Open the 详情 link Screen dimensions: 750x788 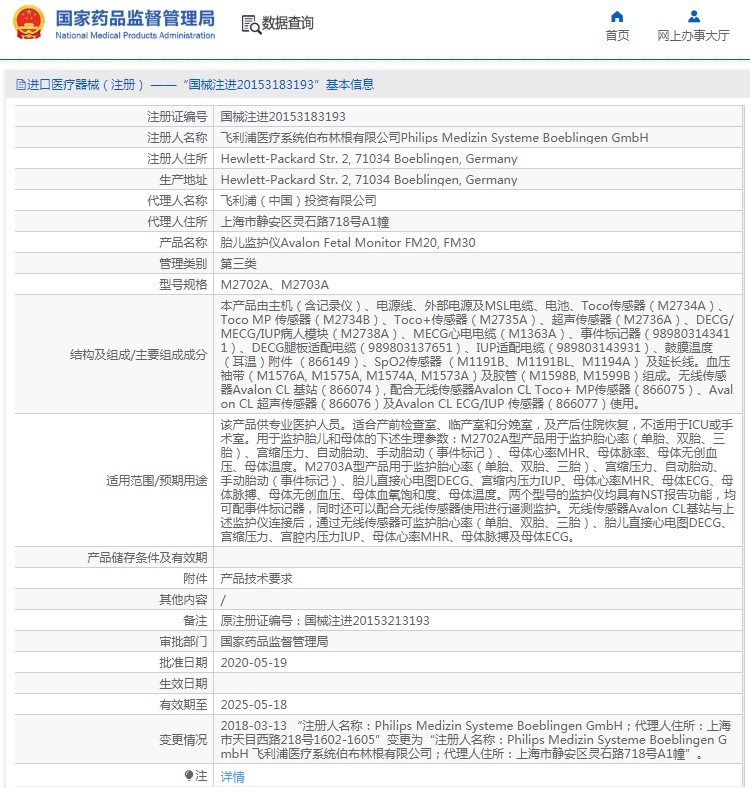click(232, 777)
